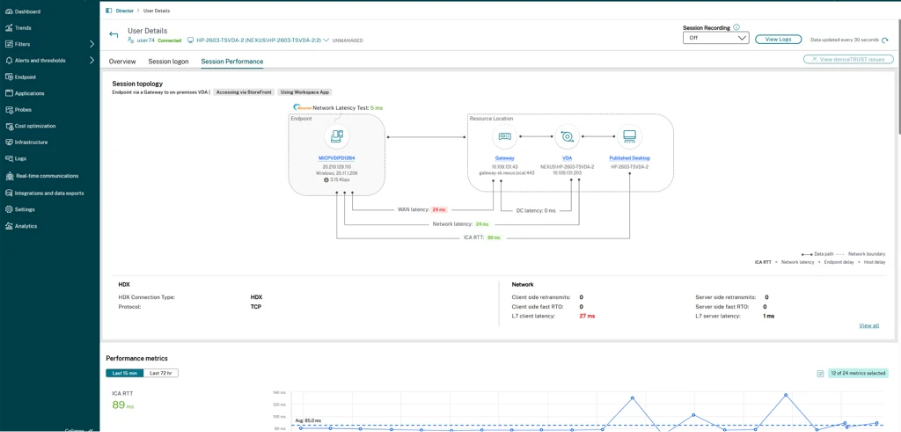Click the Applications window icon
The width and height of the screenshot is (901, 432).
9,93
